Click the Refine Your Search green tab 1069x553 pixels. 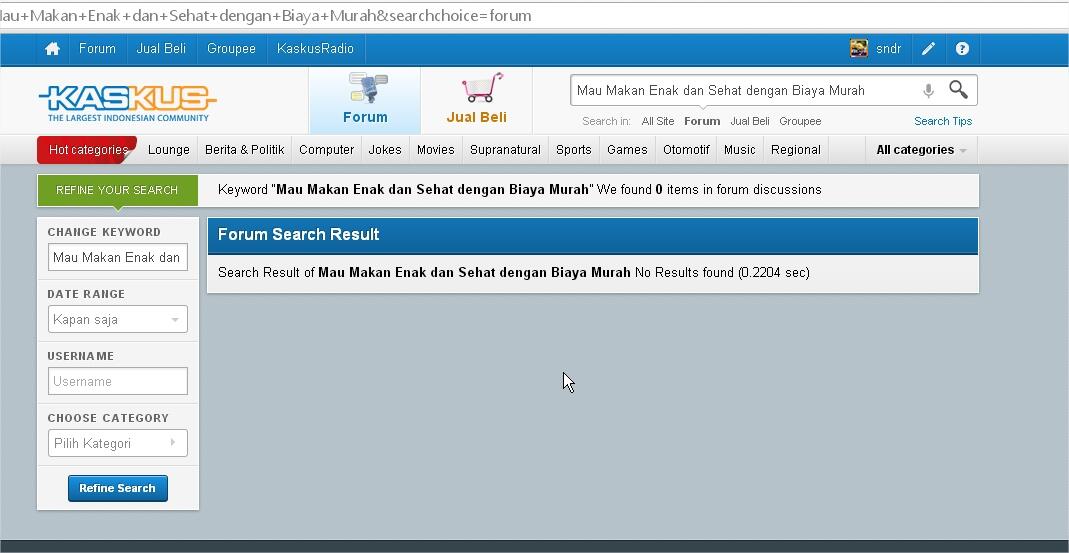pos(117,190)
